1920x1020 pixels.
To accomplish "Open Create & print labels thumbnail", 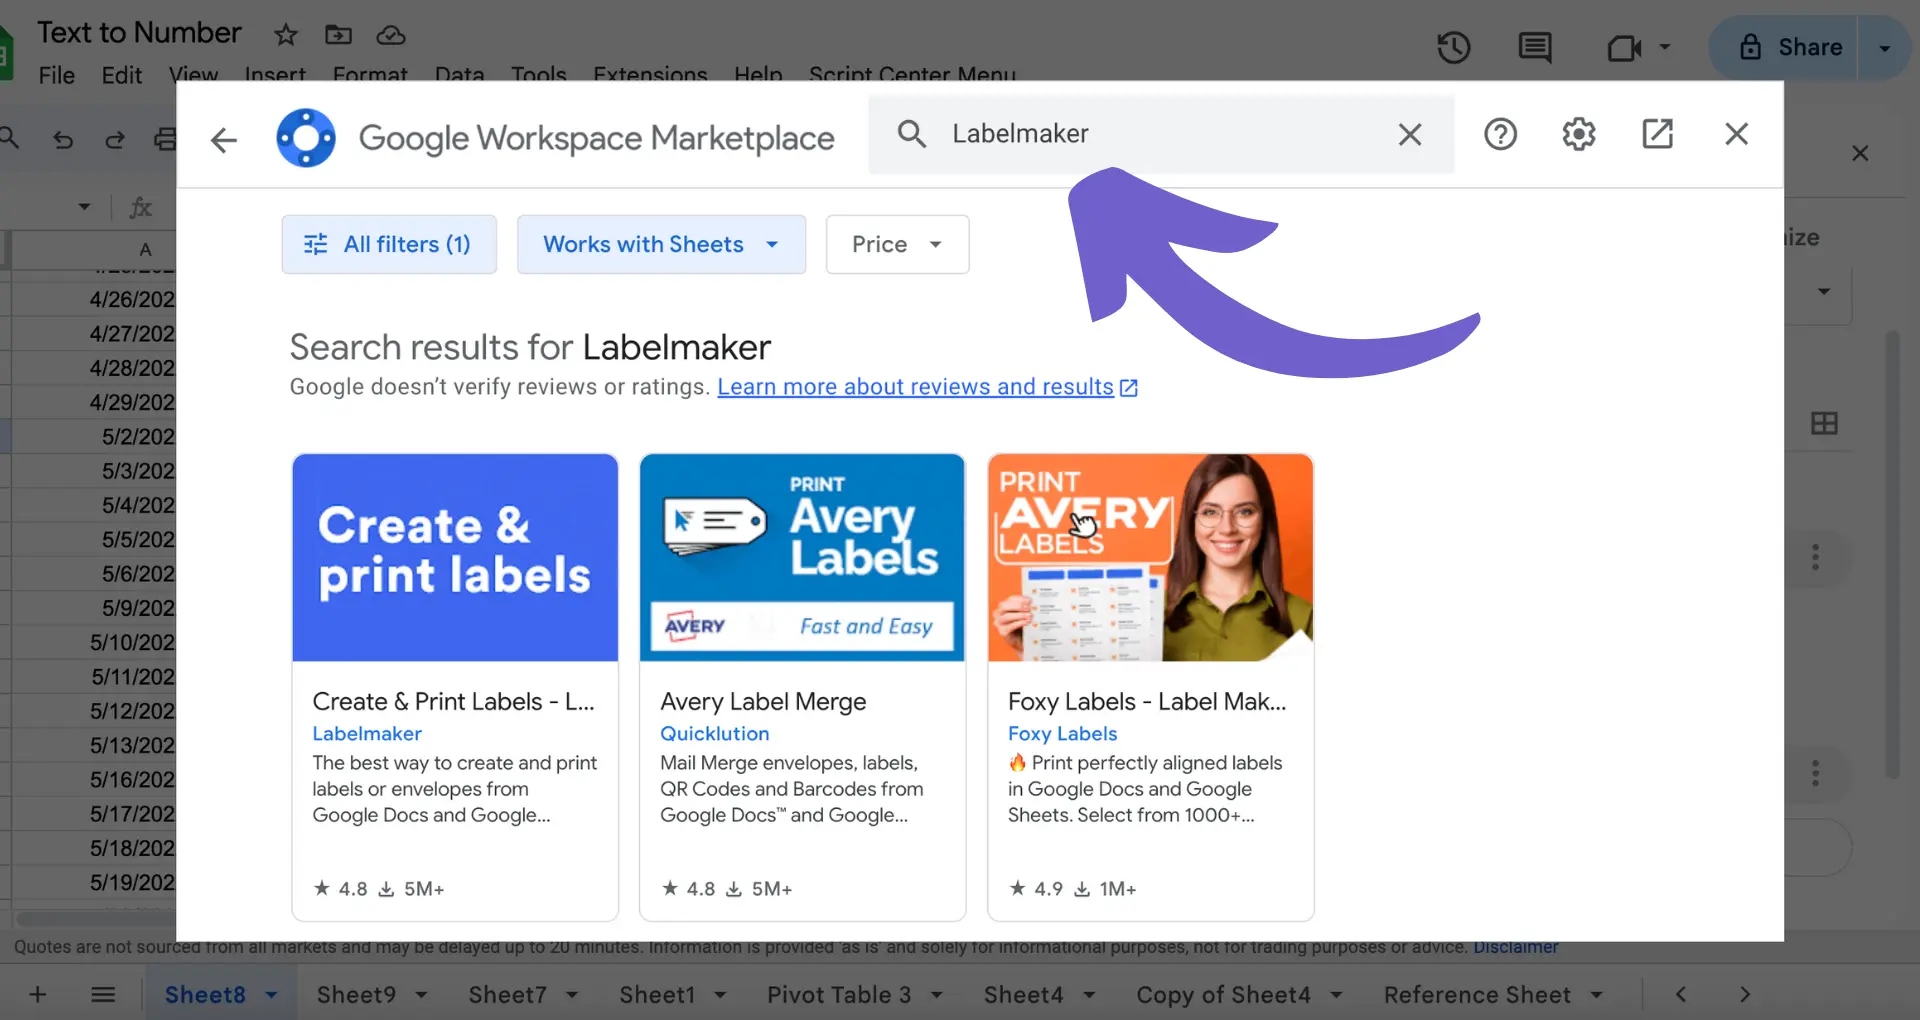I will pos(455,558).
